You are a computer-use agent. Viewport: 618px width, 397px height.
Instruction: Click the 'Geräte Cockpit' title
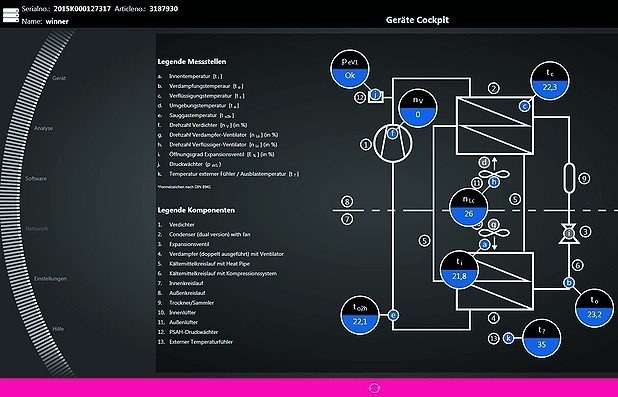pos(417,20)
